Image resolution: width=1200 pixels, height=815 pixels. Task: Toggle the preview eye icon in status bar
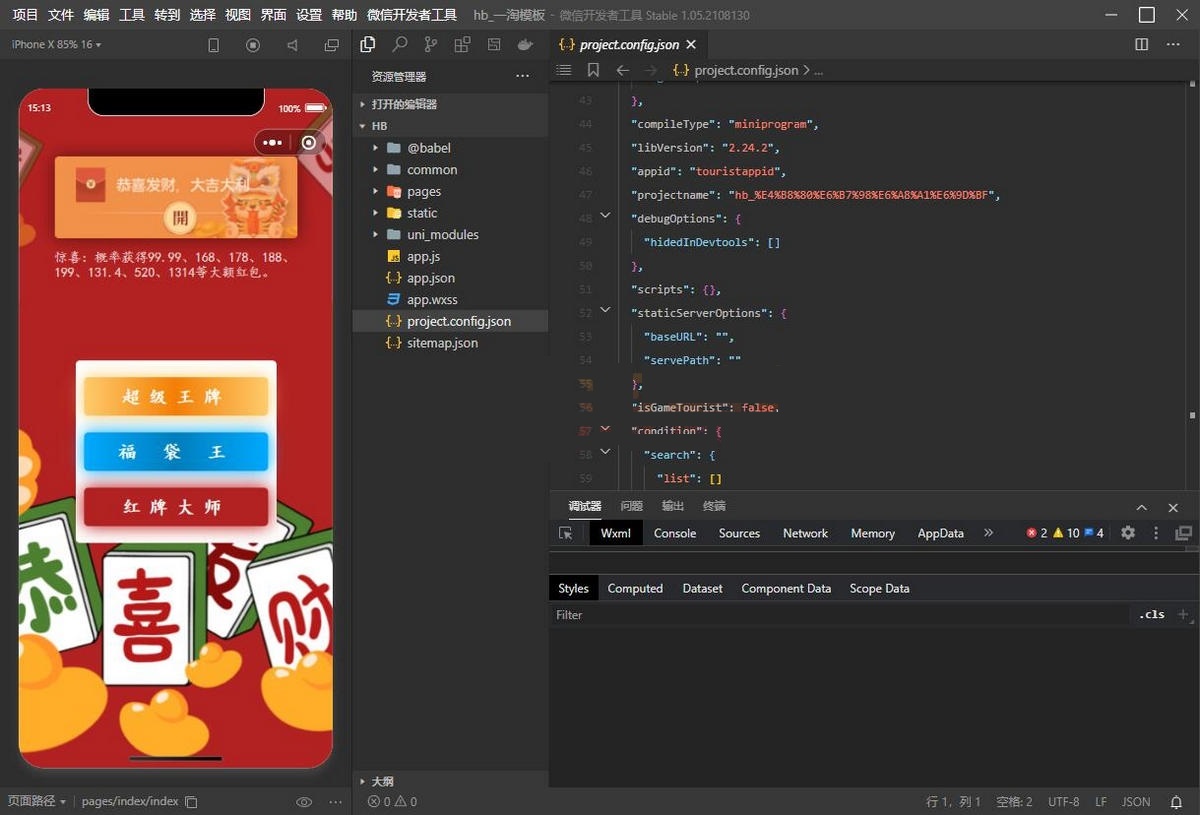click(304, 802)
